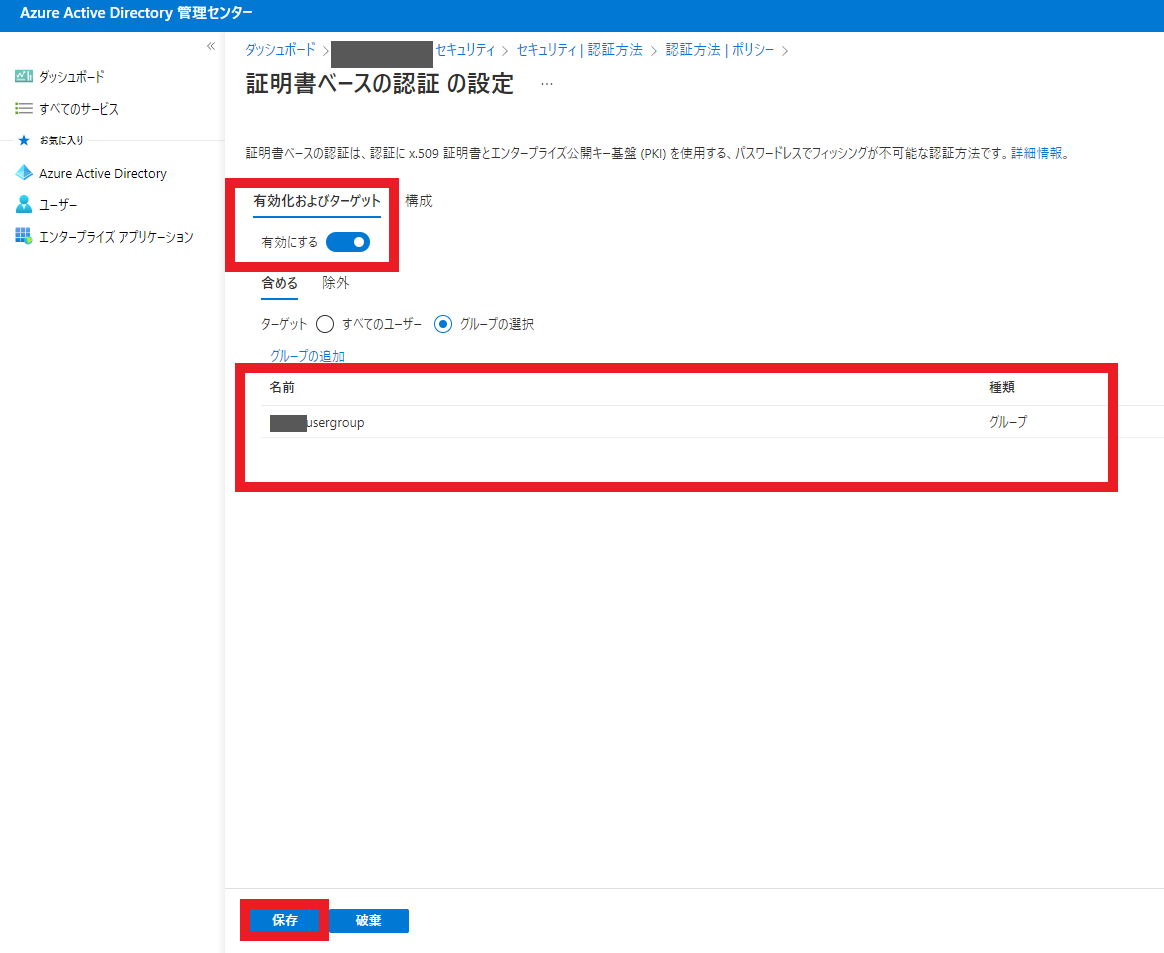This screenshot has height=953, width=1164.
Task: Open エンタープライズ アプリケーション in the sidebar
Action: (x=117, y=237)
